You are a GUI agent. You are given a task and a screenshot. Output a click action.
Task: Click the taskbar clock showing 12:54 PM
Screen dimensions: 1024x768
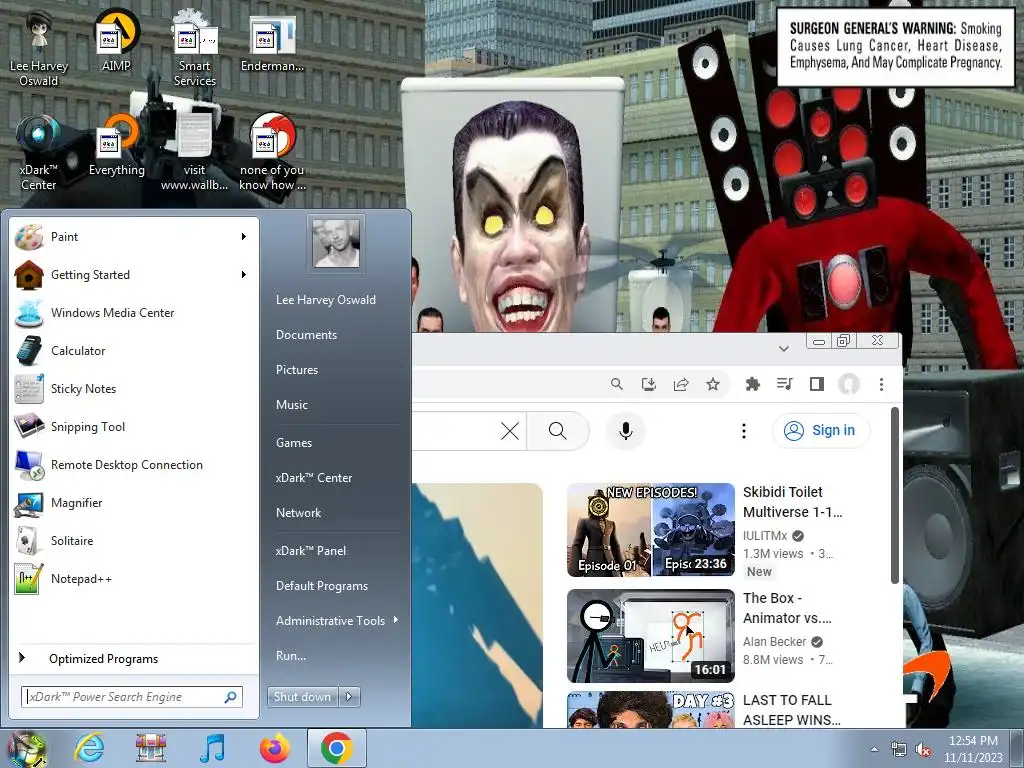pyautogui.click(x=973, y=749)
